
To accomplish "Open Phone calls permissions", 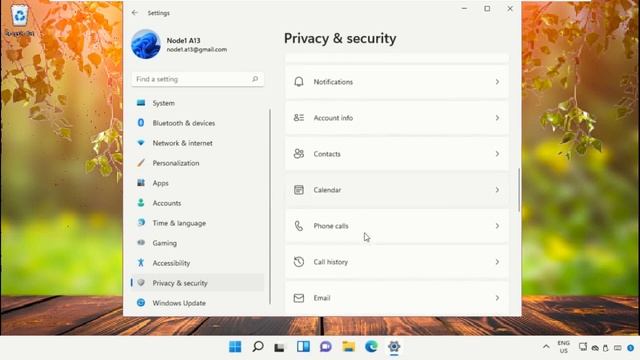I will (x=397, y=226).
